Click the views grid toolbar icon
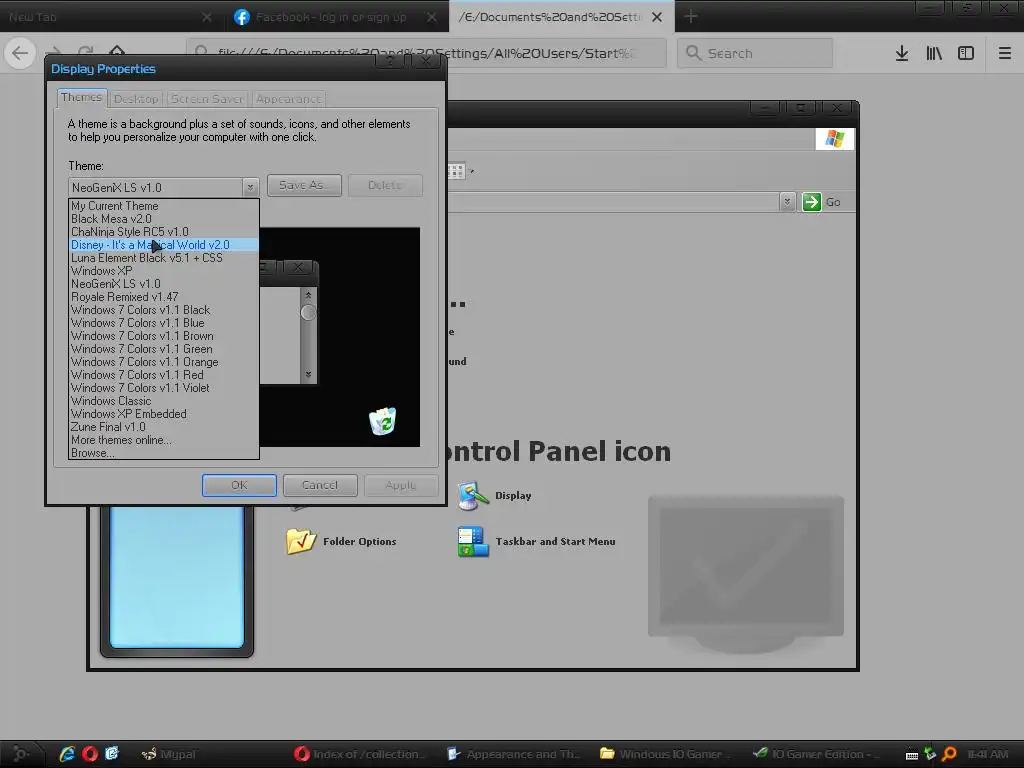 tap(456, 171)
